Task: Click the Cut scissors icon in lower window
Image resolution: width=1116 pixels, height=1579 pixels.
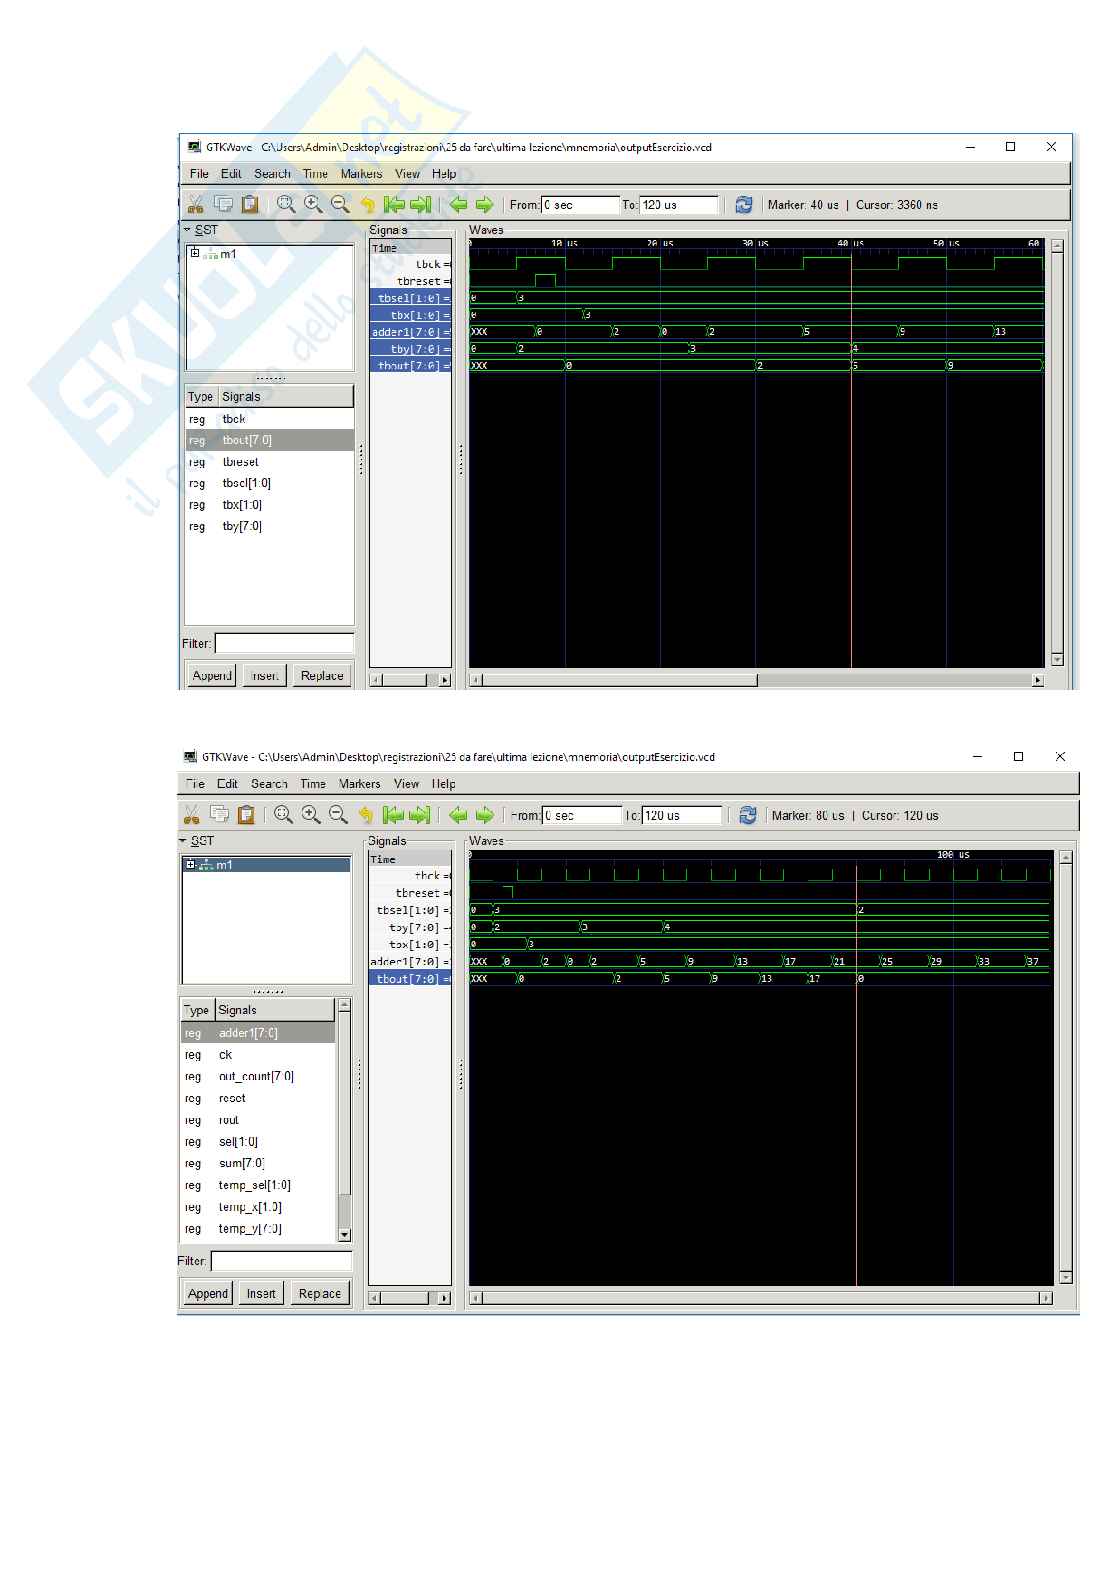Action: tap(192, 815)
